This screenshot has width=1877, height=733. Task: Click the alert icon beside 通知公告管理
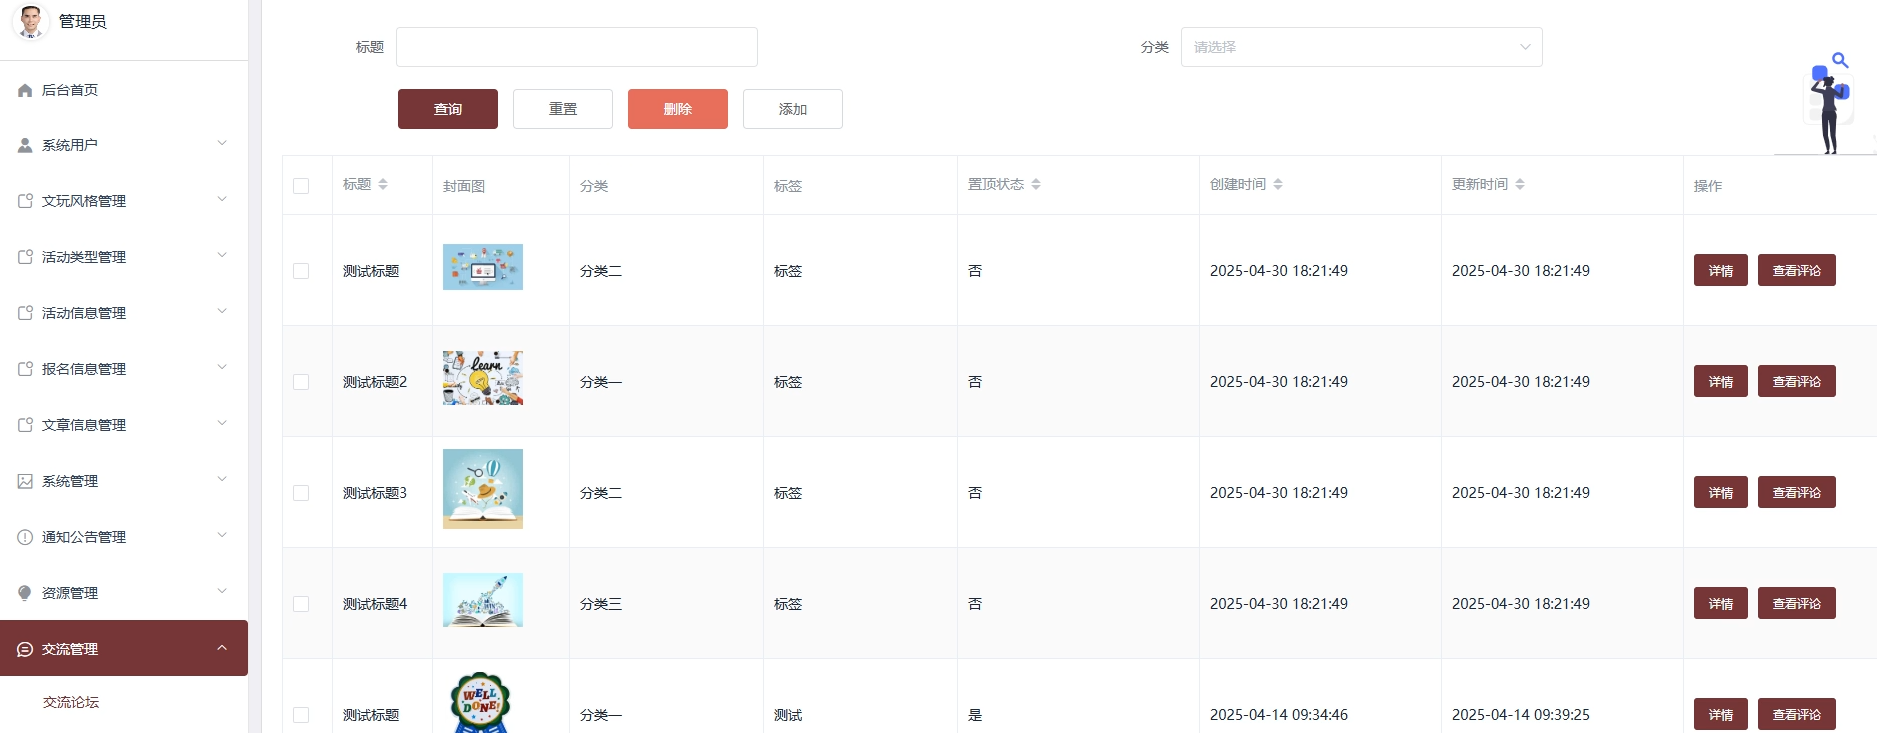pyautogui.click(x=25, y=537)
